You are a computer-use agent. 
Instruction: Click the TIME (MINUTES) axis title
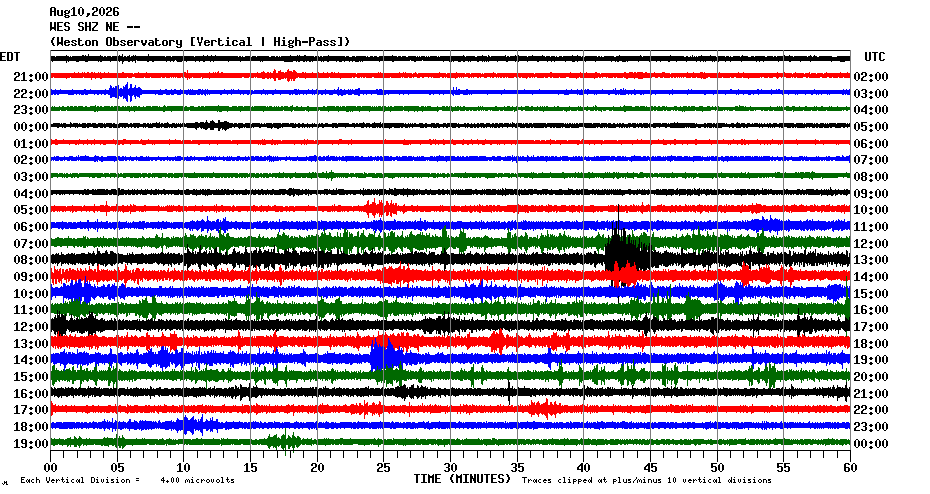click(462, 479)
